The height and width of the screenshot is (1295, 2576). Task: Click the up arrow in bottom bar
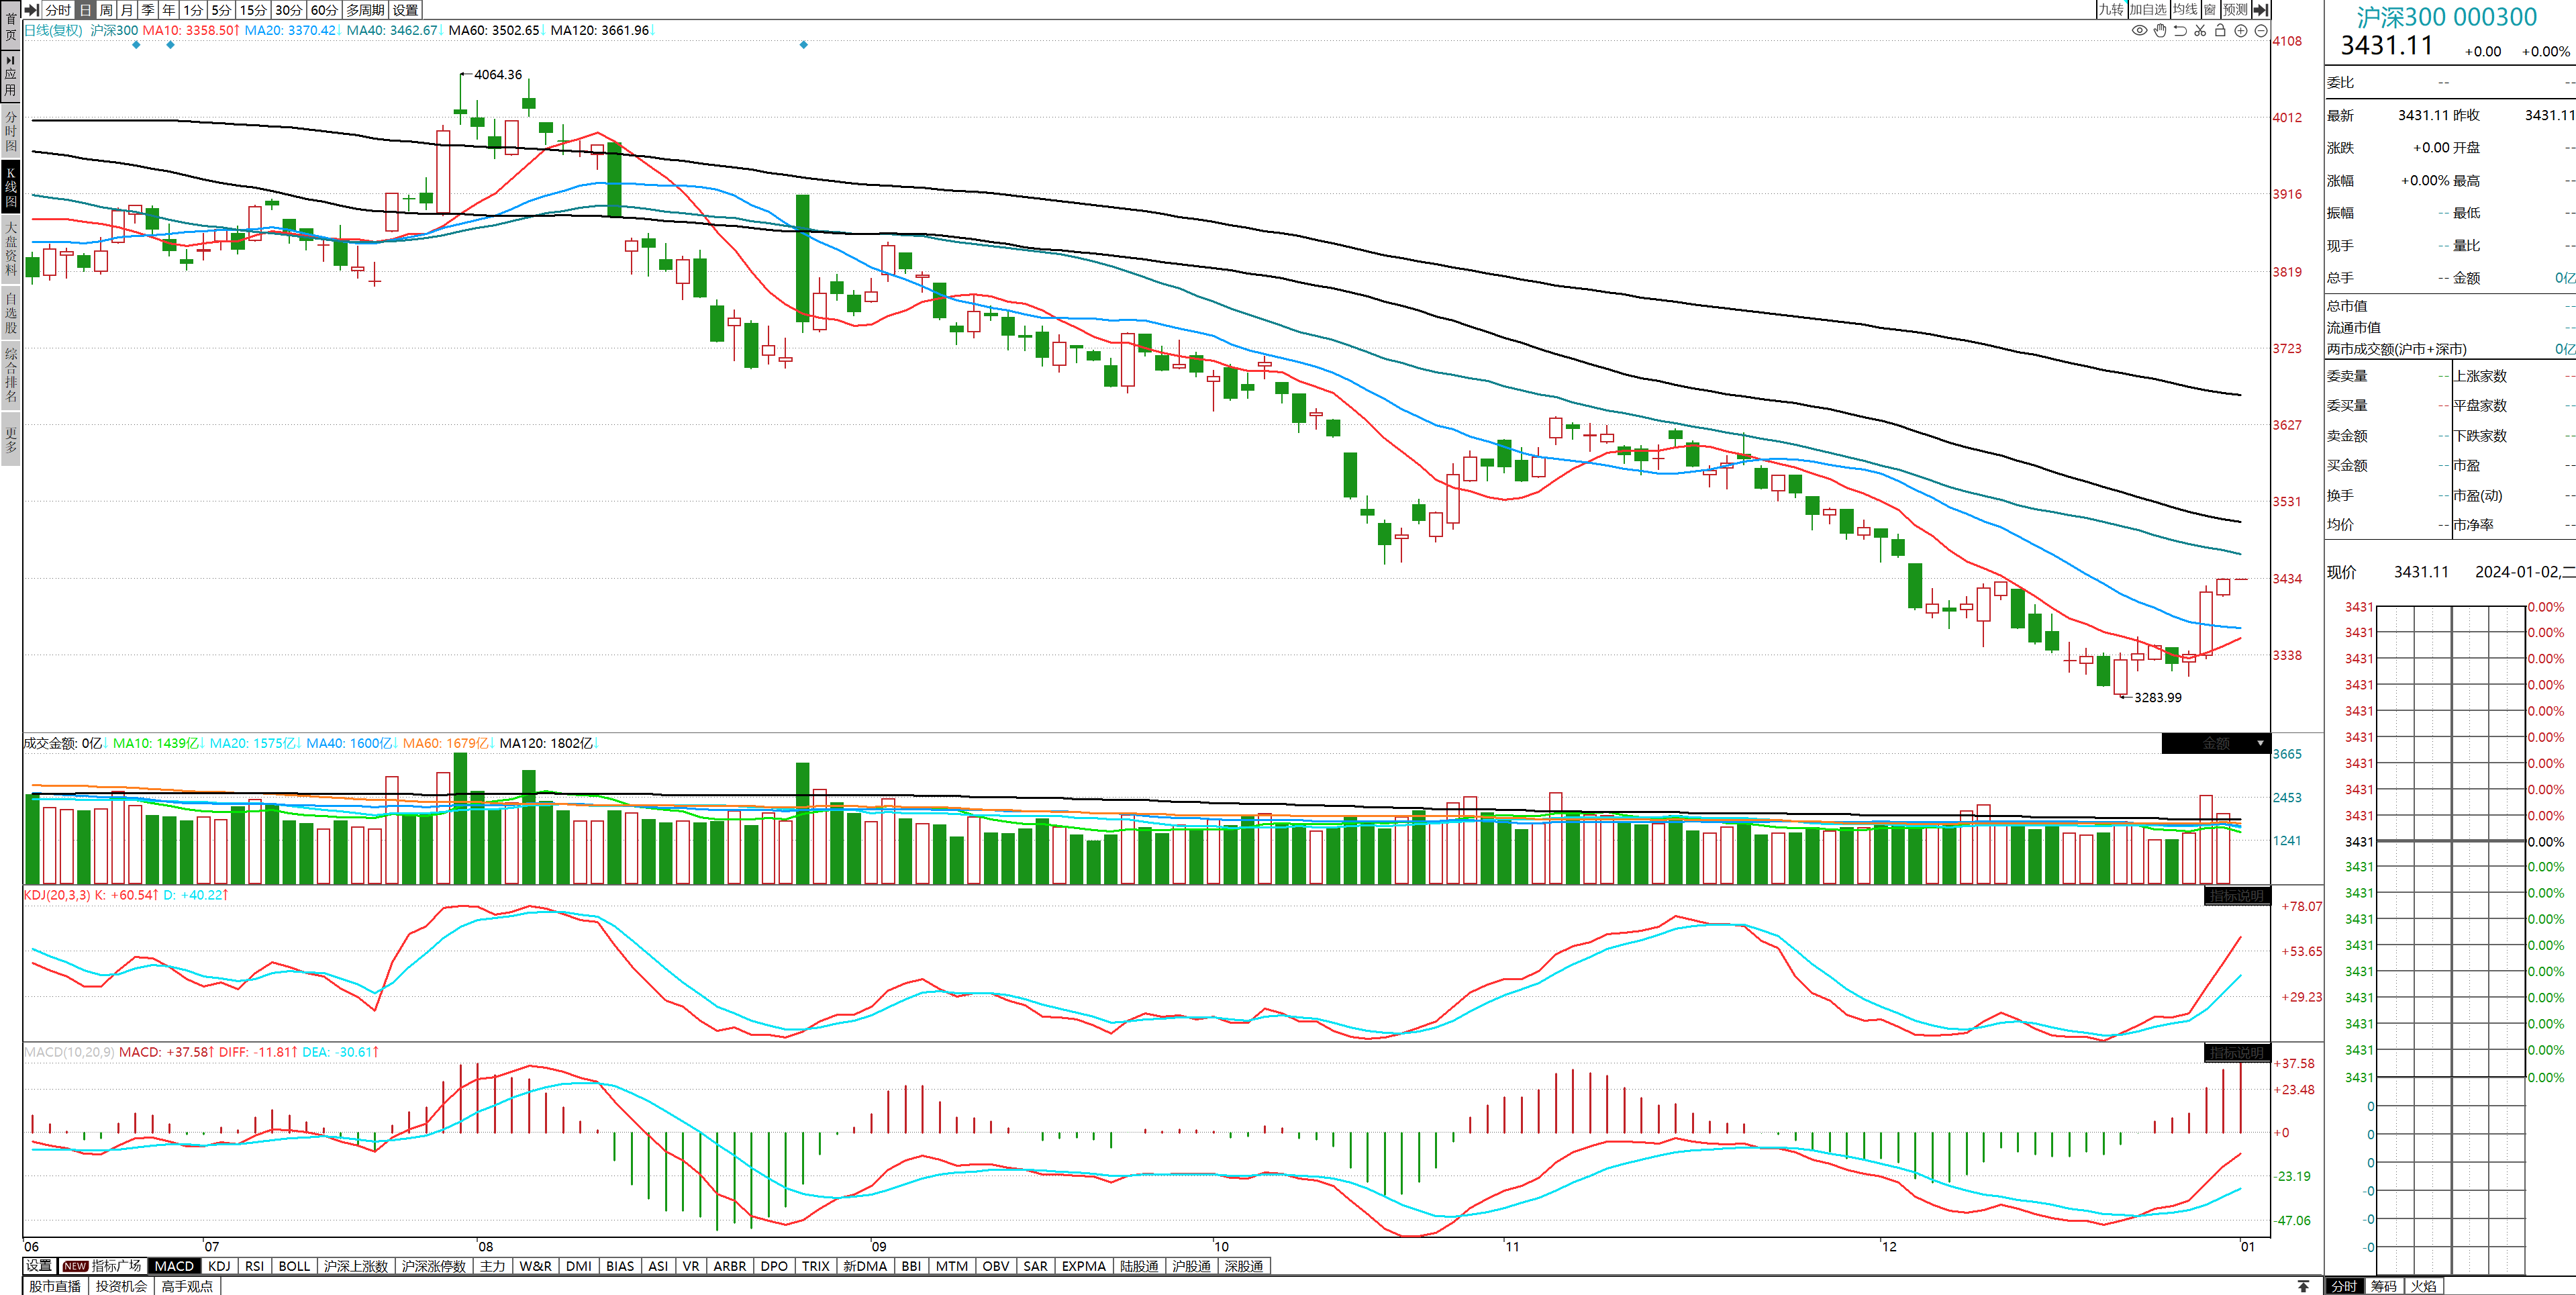(2303, 1286)
